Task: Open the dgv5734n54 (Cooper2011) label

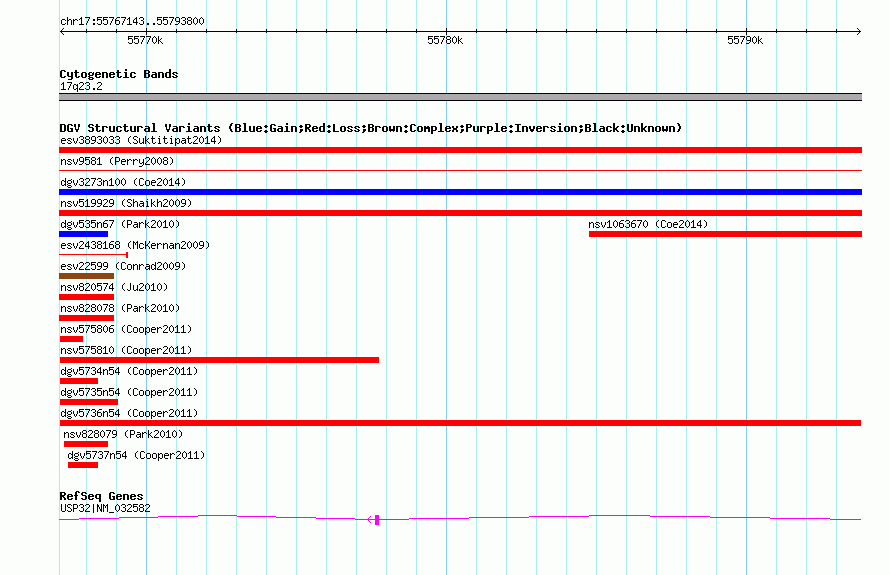Action: pos(129,371)
